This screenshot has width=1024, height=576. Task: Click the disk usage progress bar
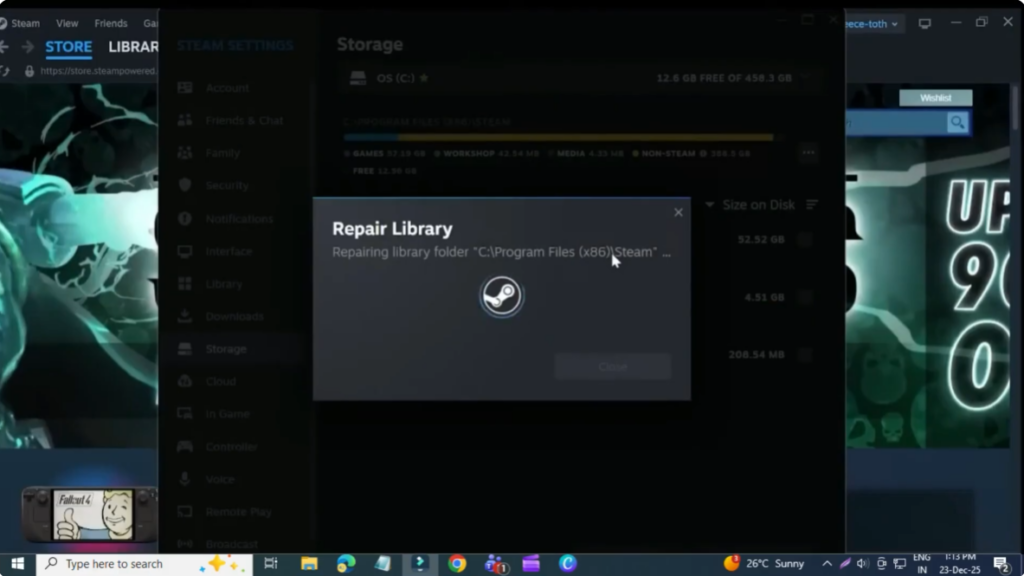click(x=560, y=137)
